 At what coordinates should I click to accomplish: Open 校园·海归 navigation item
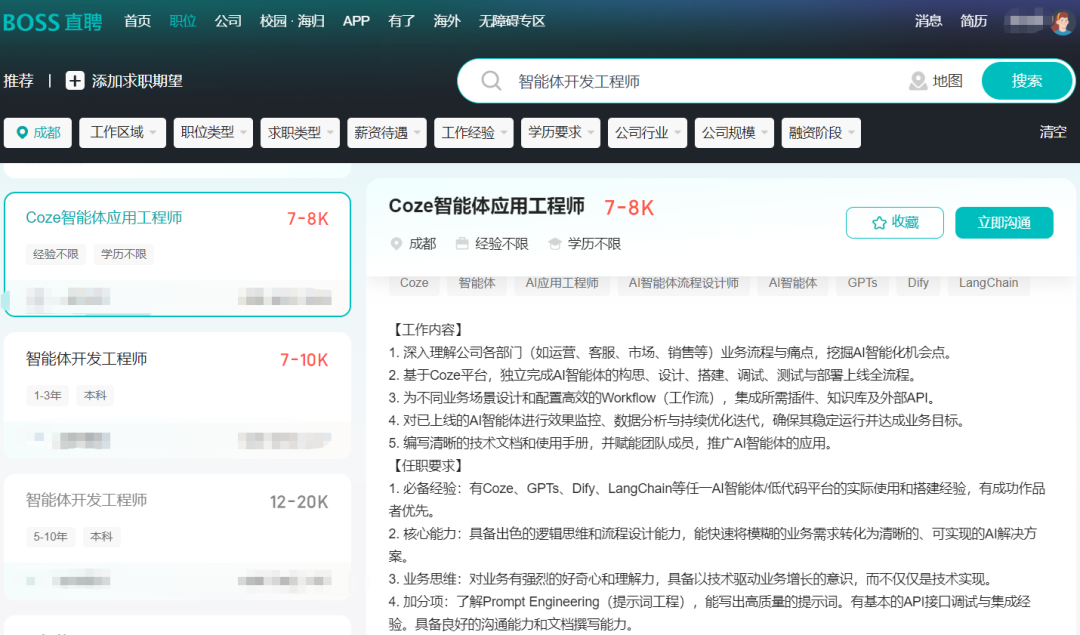(292, 21)
